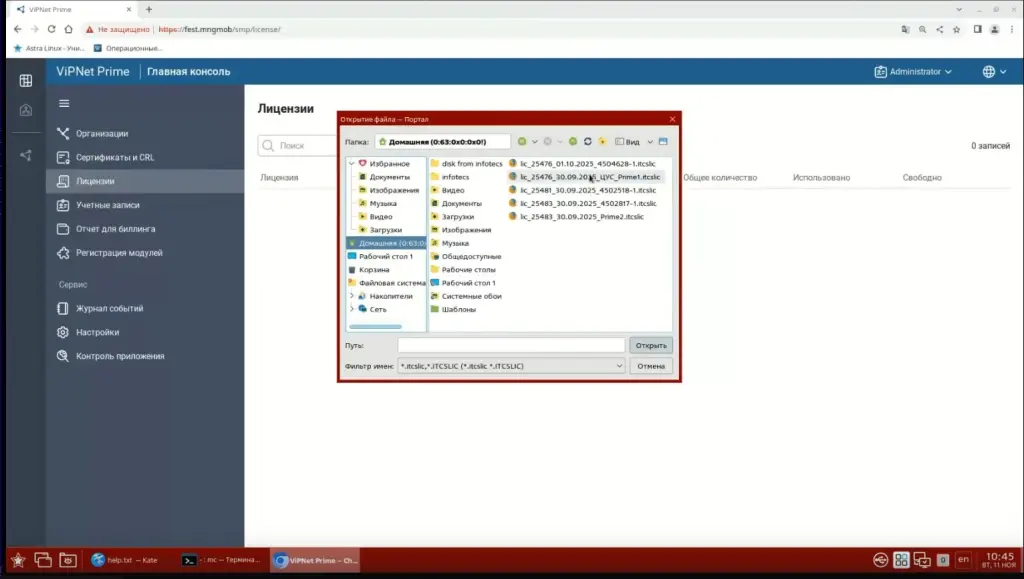Viewport: 1024px width, 579px height.
Task: Open Контроль приложения in the sidebar
Action: (x=145, y=356)
